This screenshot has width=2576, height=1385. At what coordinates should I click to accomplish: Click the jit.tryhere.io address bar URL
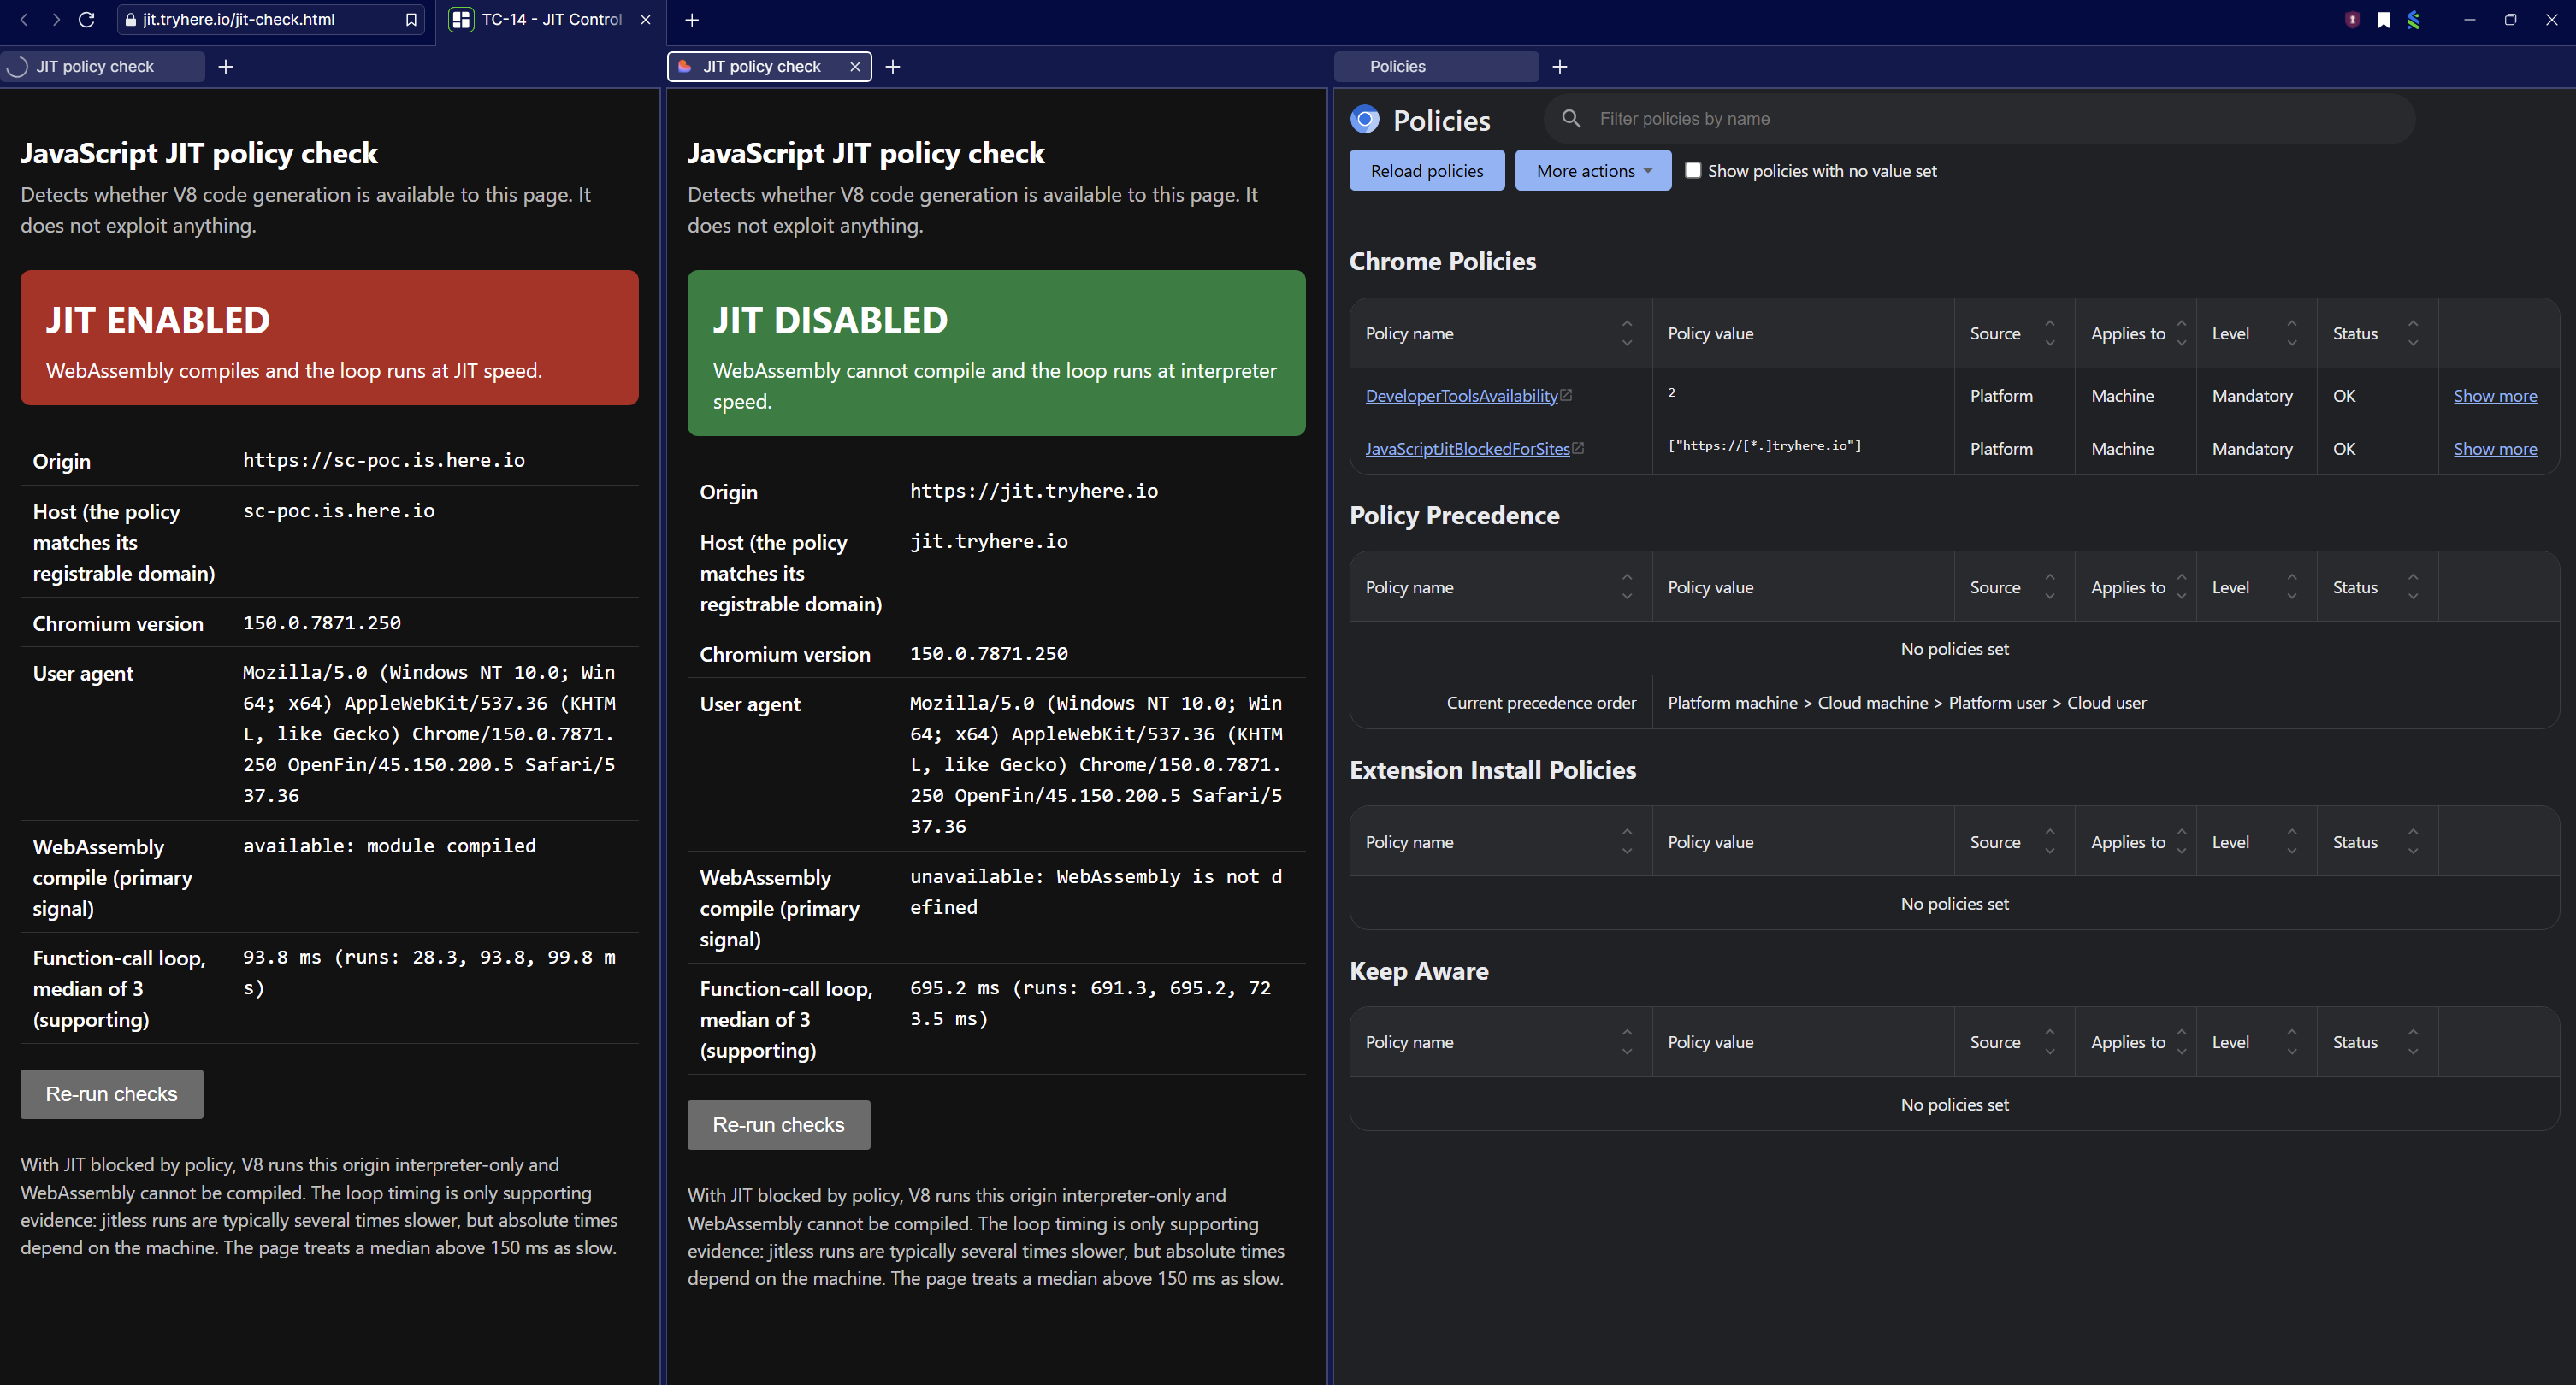click(239, 19)
